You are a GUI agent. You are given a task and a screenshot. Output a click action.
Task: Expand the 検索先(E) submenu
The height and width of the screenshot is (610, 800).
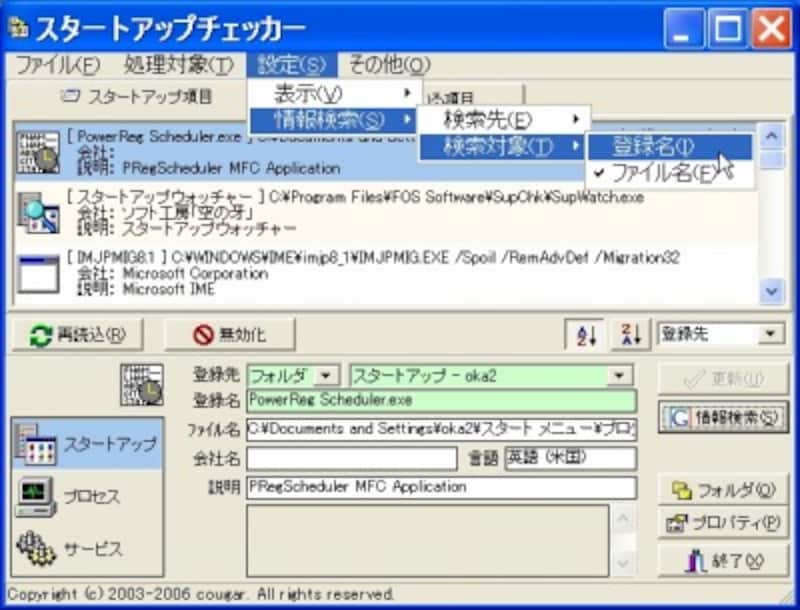(490, 118)
